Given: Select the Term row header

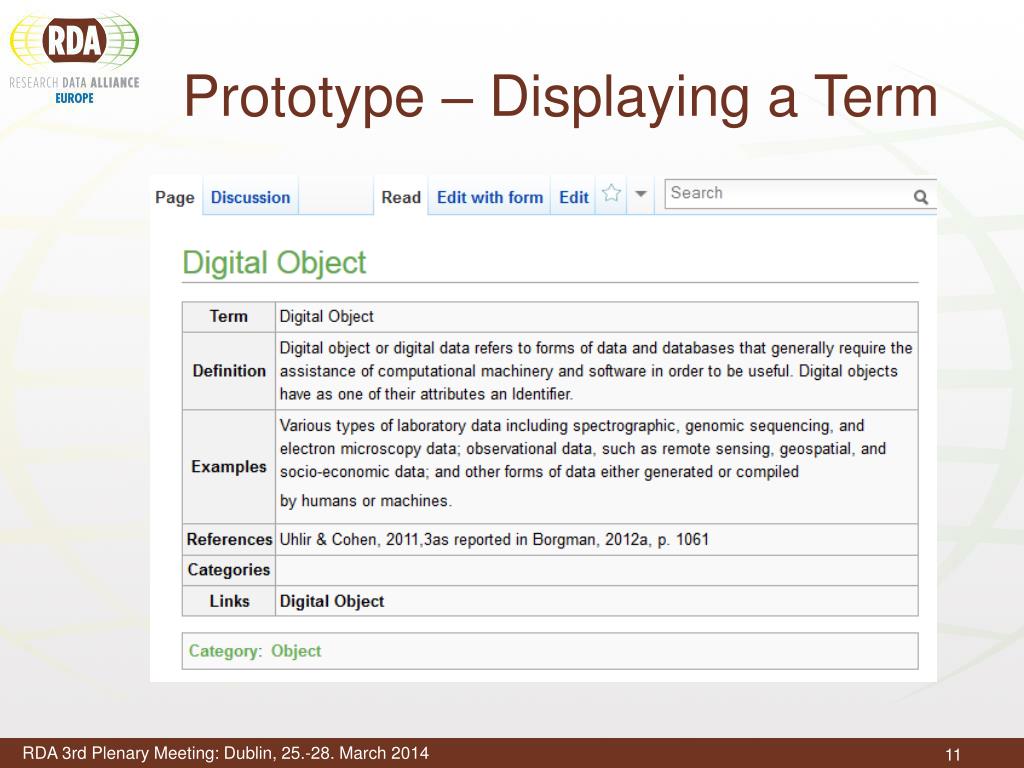Looking at the screenshot, I should pos(229,317).
